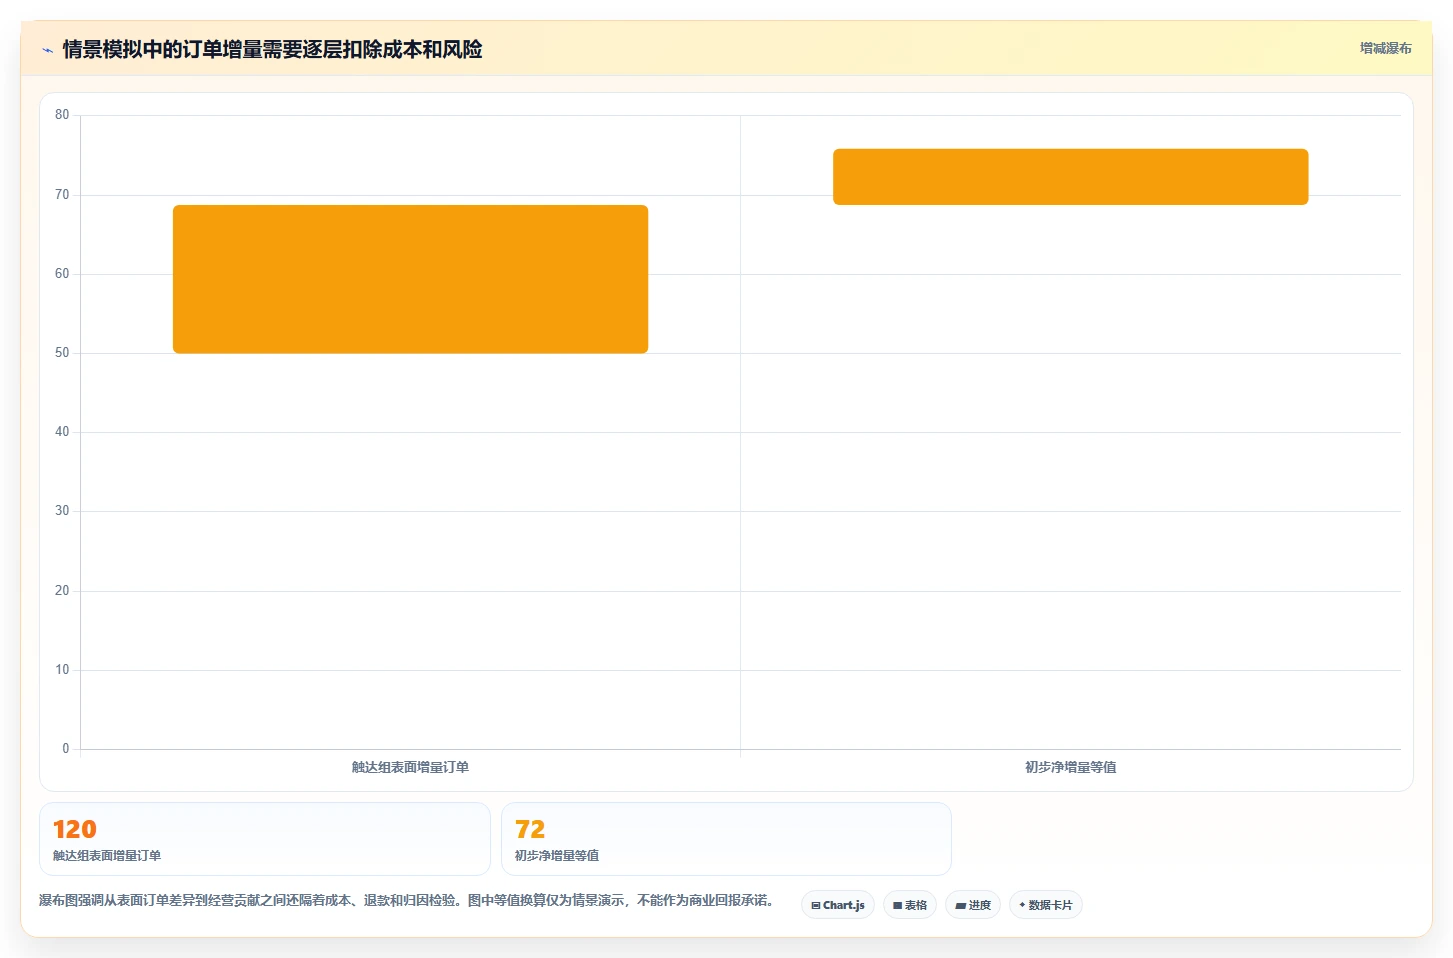Image resolution: width=1453 pixels, height=958 pixels.
Task: Click the y-axis value 30
Action: pyautogui.click(x=62, y=511)
